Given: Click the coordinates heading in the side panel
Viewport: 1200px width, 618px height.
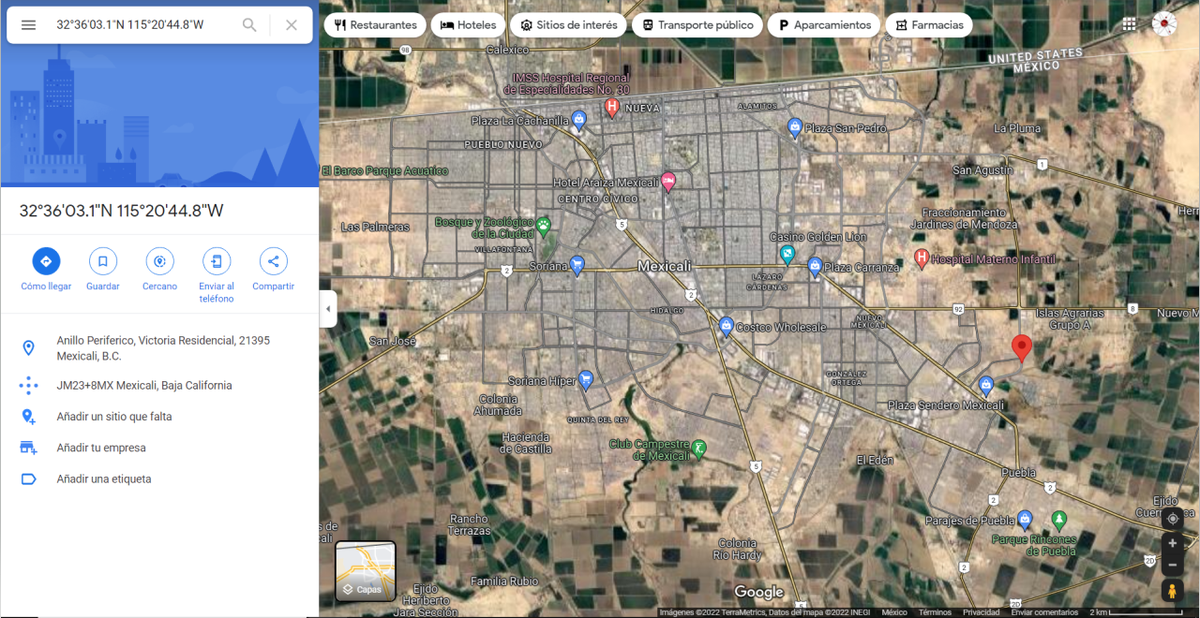Looking at the screenshot, I should pyautogui.click(x=122, y=210).
